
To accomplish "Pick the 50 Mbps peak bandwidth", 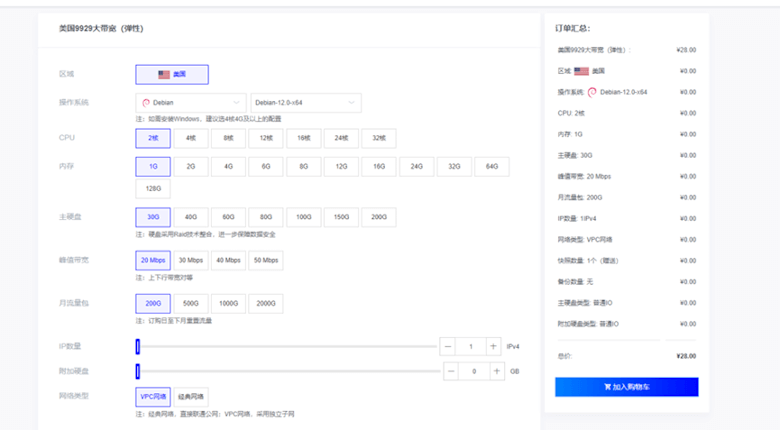I will [x=265, y=260].
